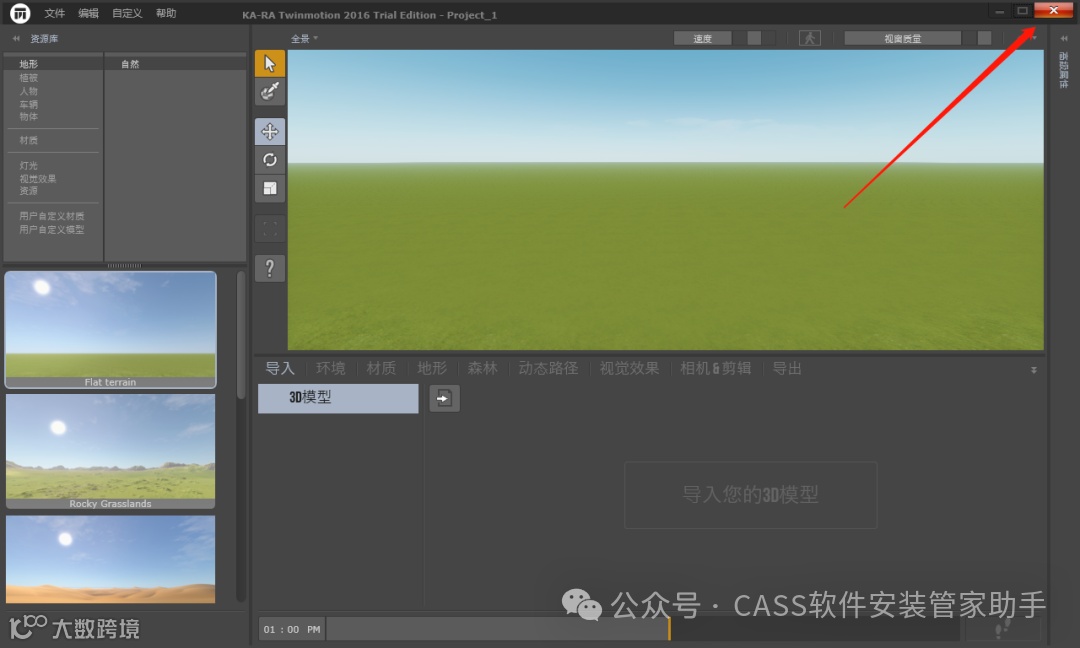
Task: Switch to the 导出 tab
Action: pyautogui.click(x=787, y=368)
